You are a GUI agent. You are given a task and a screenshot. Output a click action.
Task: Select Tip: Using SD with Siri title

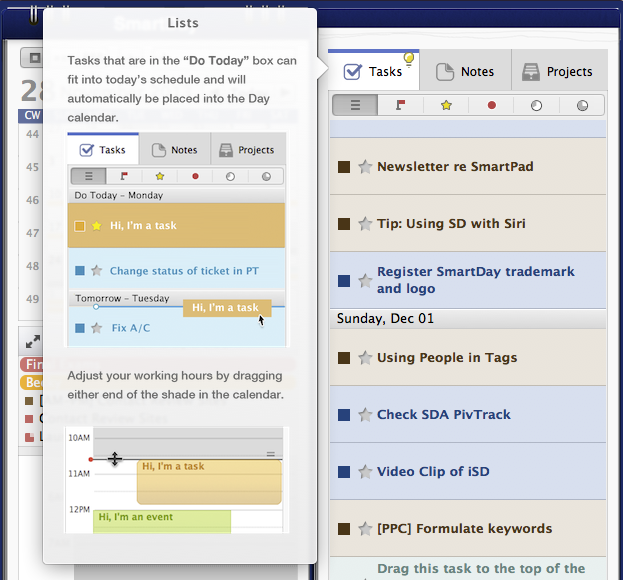(451, 224)
